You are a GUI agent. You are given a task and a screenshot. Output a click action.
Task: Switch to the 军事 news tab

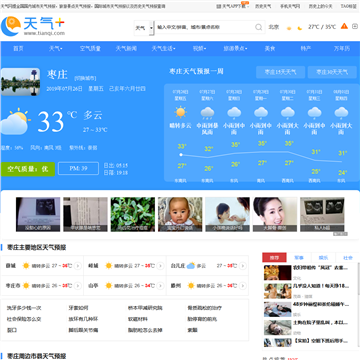299,258
